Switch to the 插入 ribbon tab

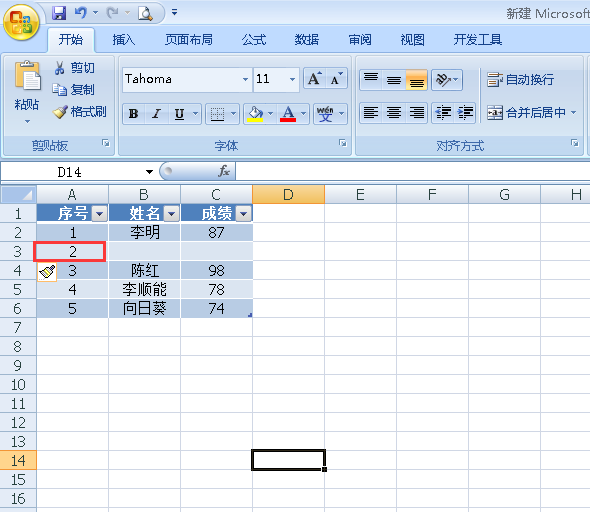[124, 40]
